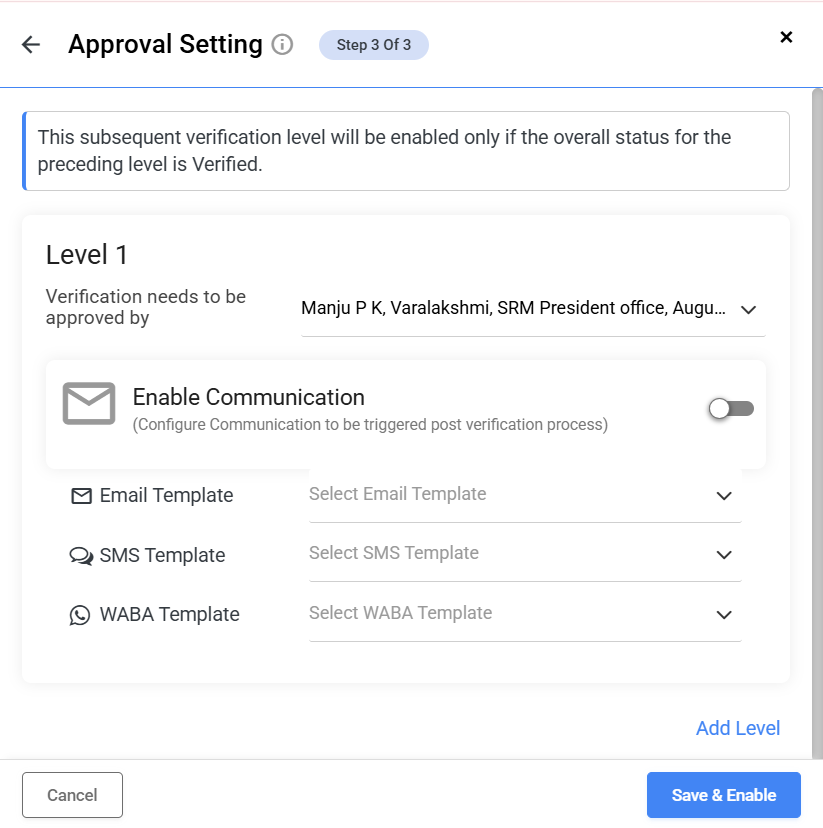Open the Select WABA Template dropdown
Screen dimensions: 823x828
point(525,614)
